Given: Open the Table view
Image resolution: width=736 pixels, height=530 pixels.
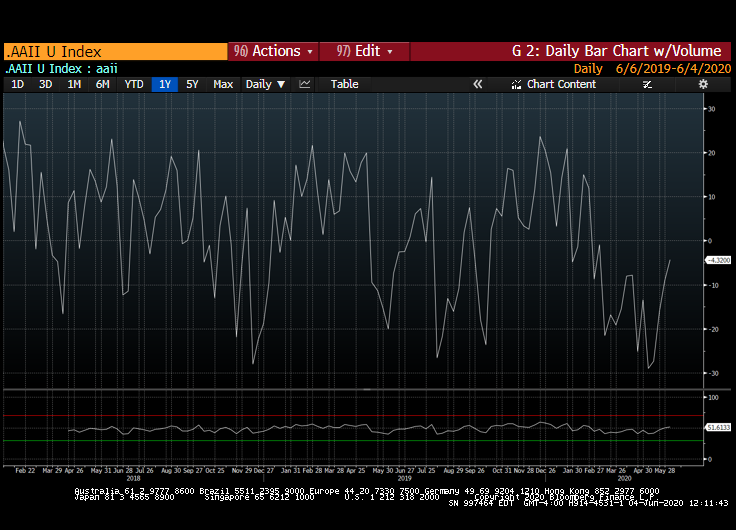Looking at the screenshot, I should tap(344, 84).
